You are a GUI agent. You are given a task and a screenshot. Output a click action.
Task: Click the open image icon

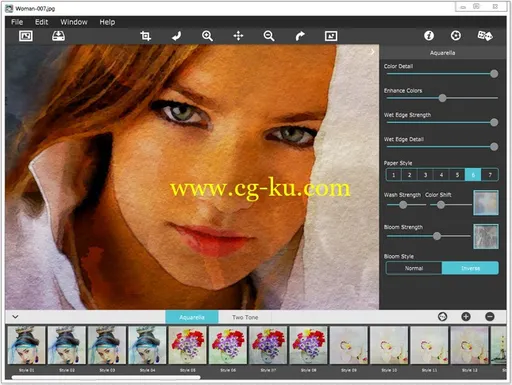click(x=26, y=36)
